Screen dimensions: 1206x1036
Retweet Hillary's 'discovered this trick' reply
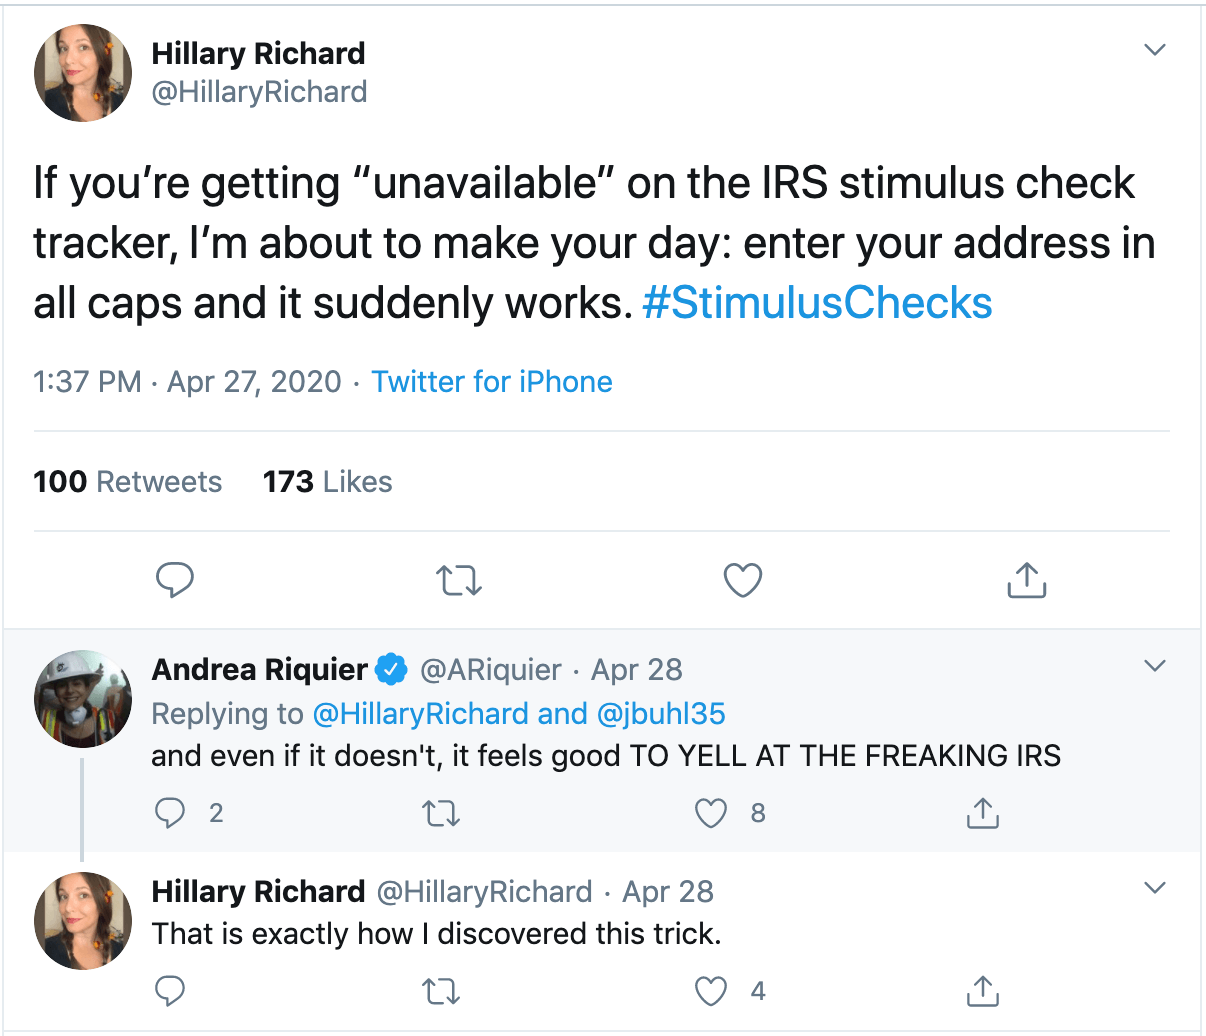click(441, 991)
